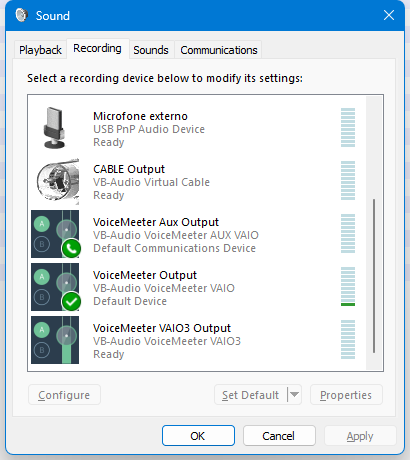The image size is (410, 460).
Task: Click the USB PnP Audio Device text
Action: [x=149, y=129]
